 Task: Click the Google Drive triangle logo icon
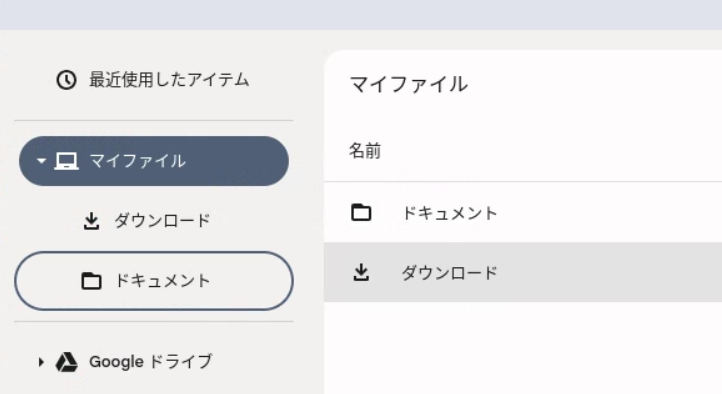point(66,362)
